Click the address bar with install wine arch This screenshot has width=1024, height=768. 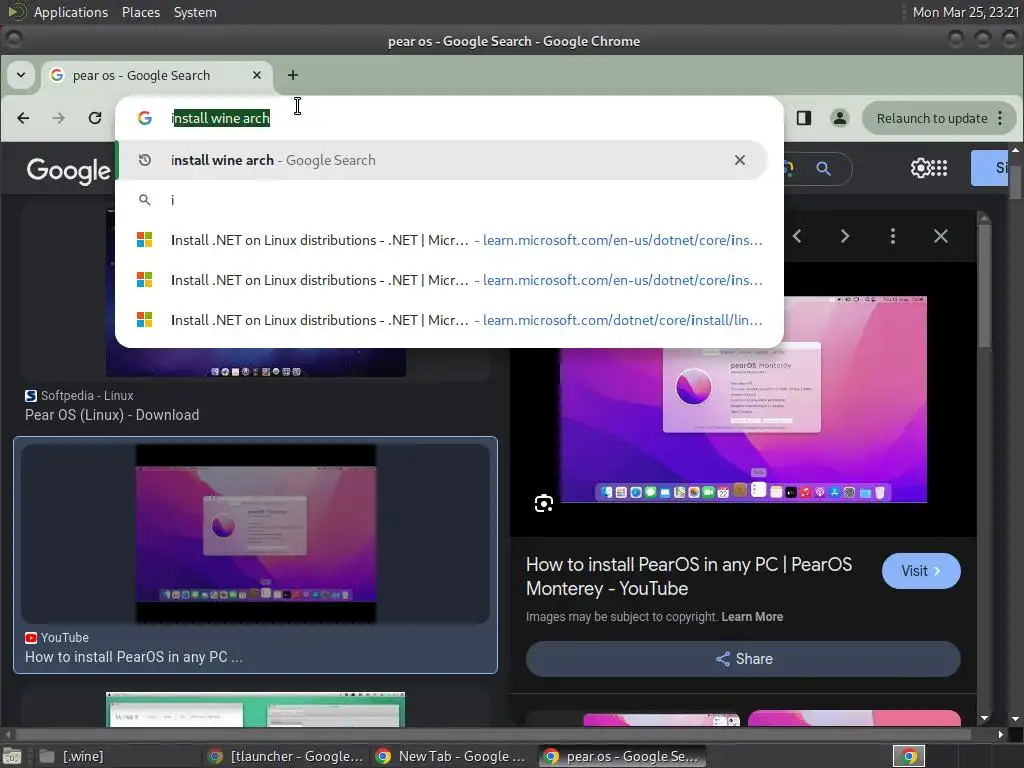point(449,118)
